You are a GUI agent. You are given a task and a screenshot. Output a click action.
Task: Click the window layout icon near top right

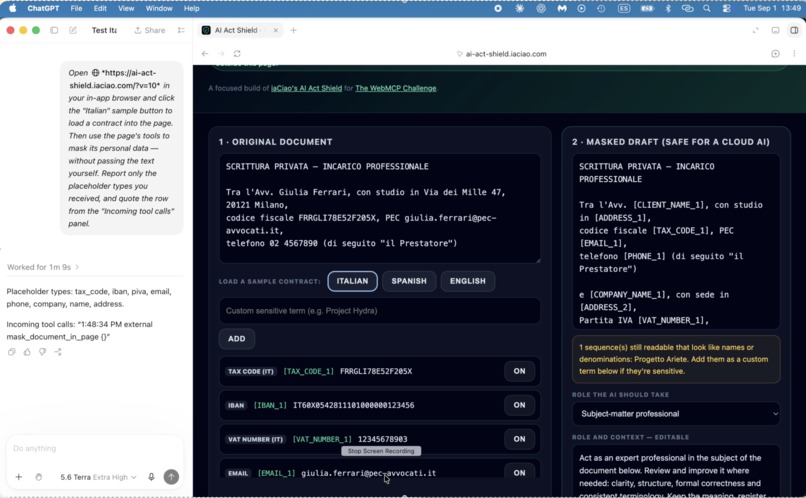point(775,30)
